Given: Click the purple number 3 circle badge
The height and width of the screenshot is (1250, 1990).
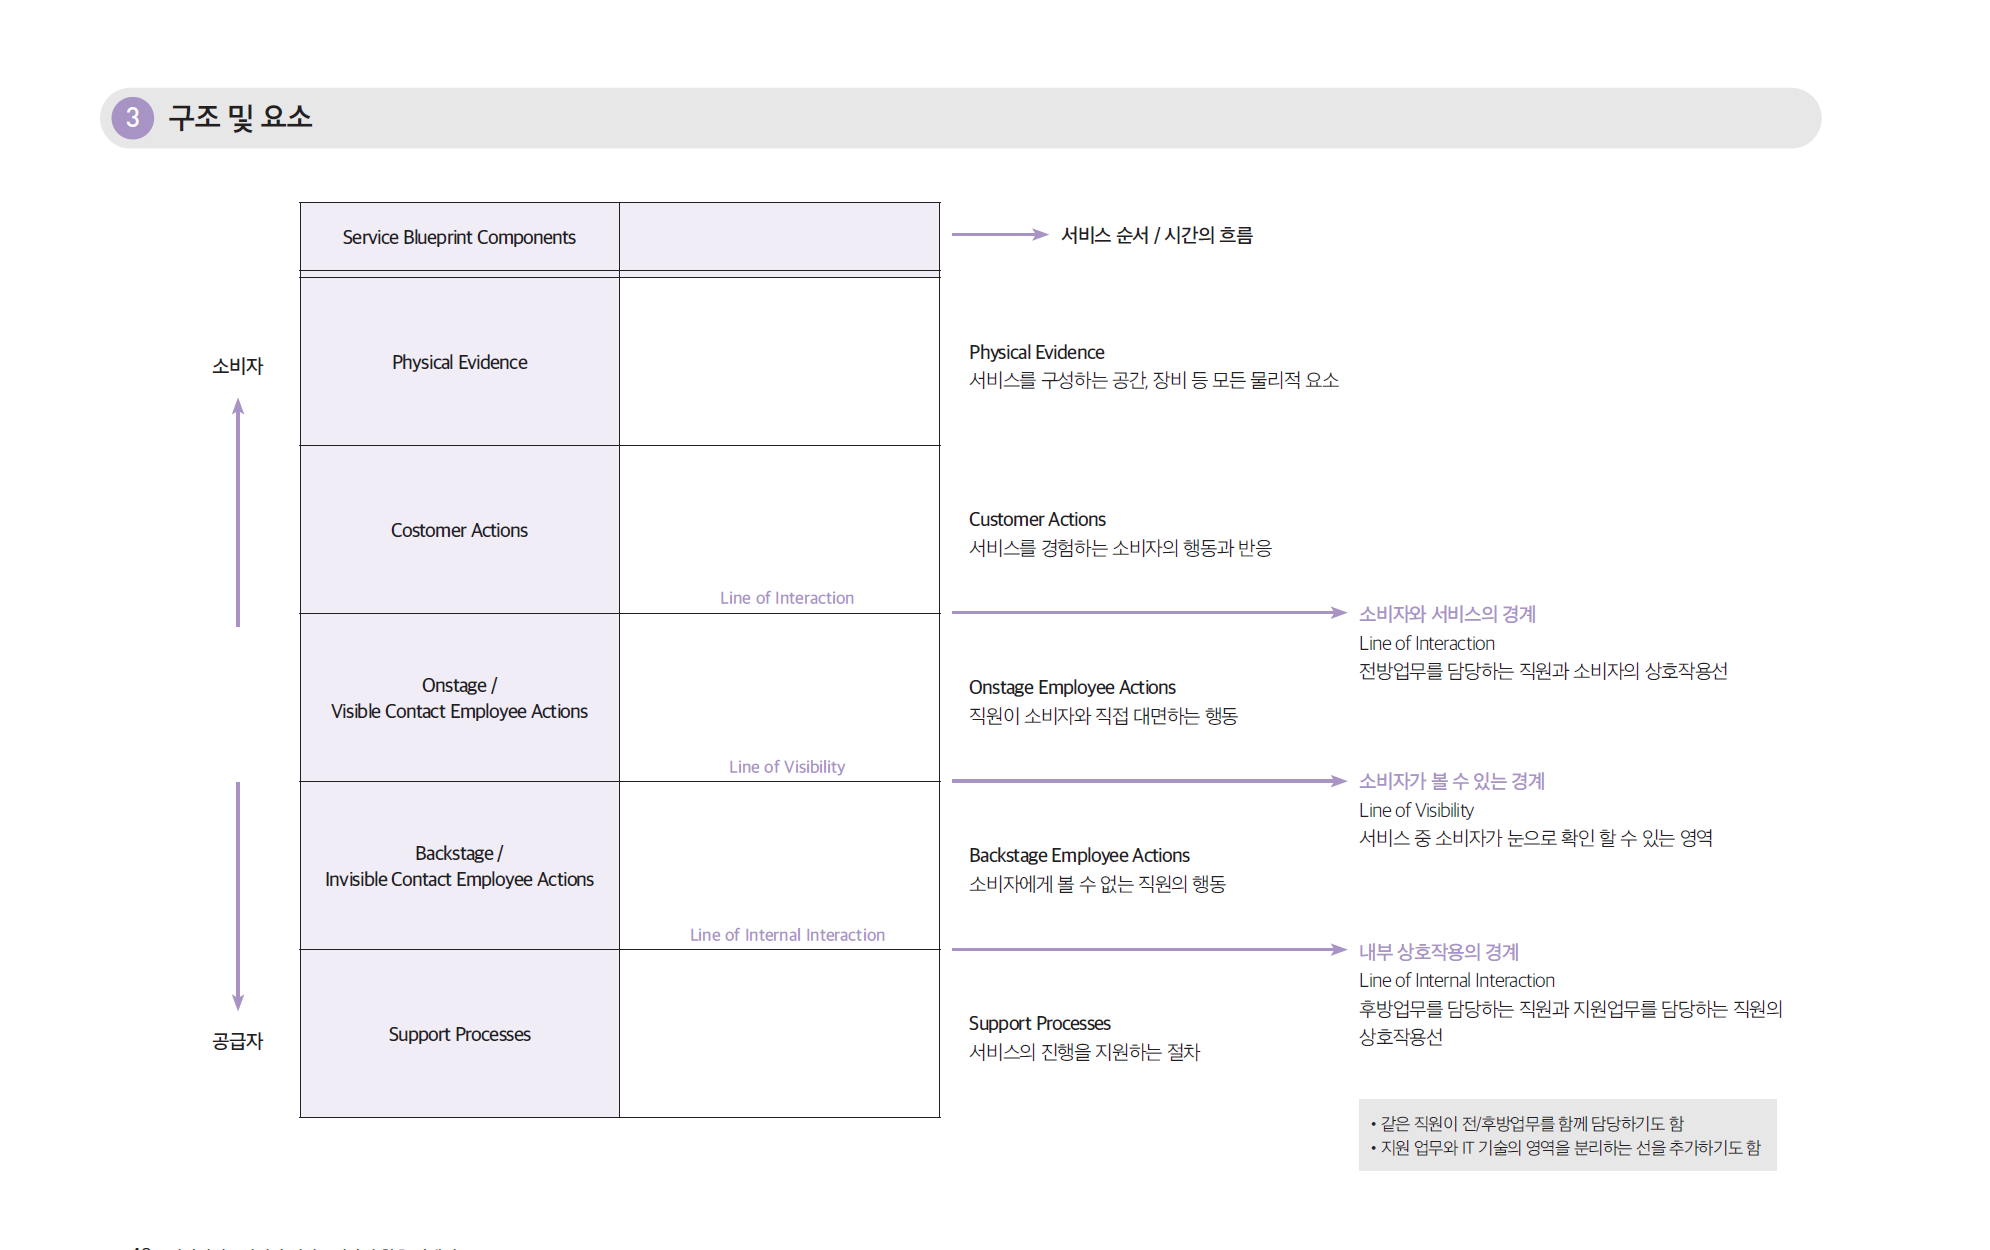Looking at the screenshot, I should pyautogui.click(x=132, y=118).
